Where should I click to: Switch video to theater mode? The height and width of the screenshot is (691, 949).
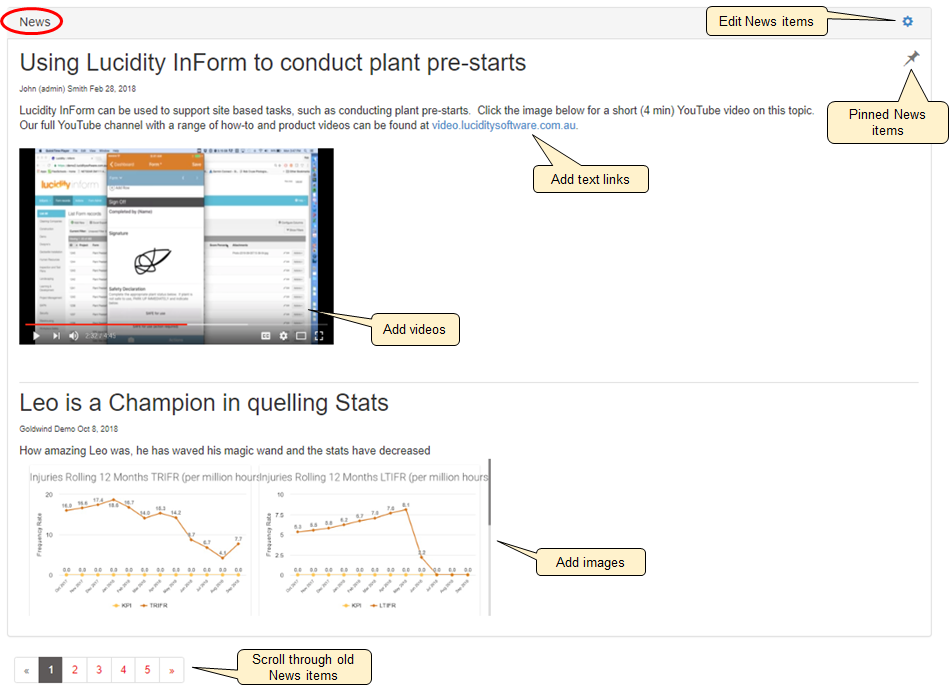pos(301,336)
